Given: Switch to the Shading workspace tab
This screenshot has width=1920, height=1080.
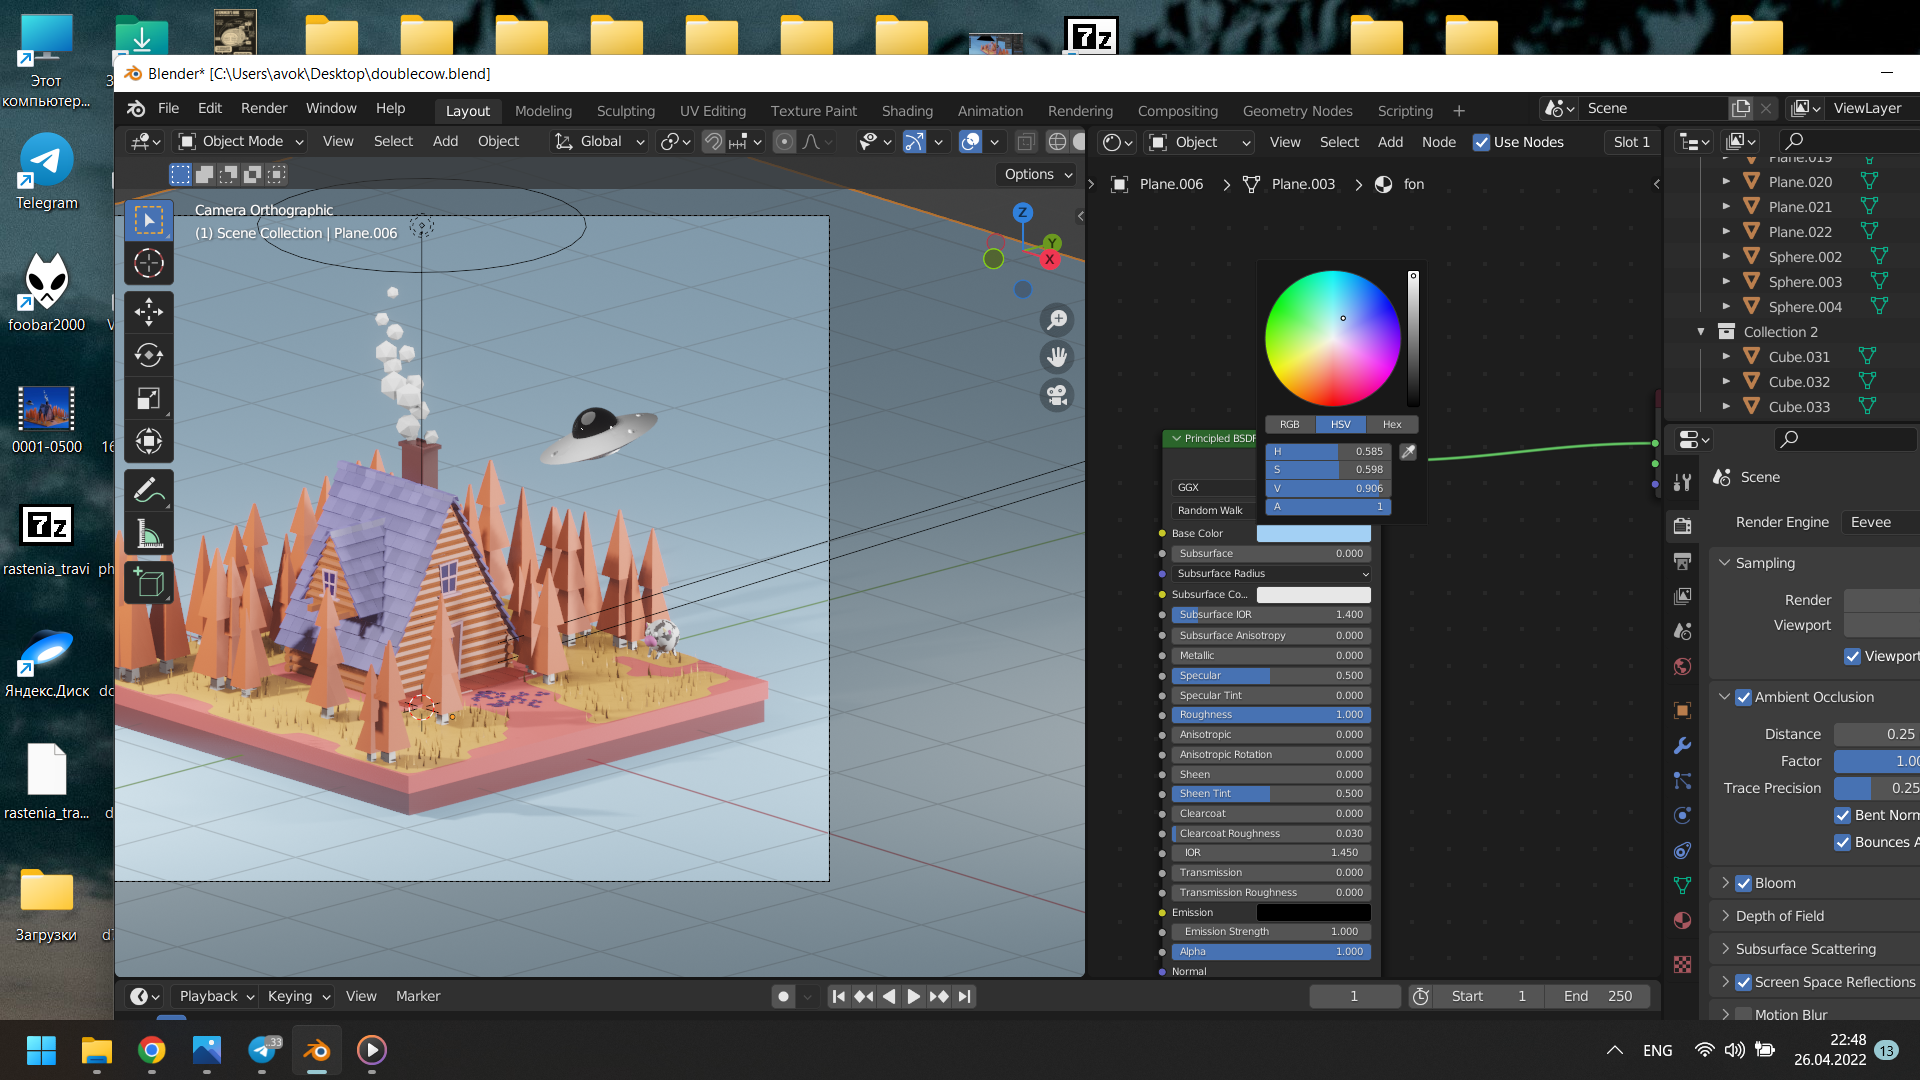Looking at the screenshot, I should [906, 110].
